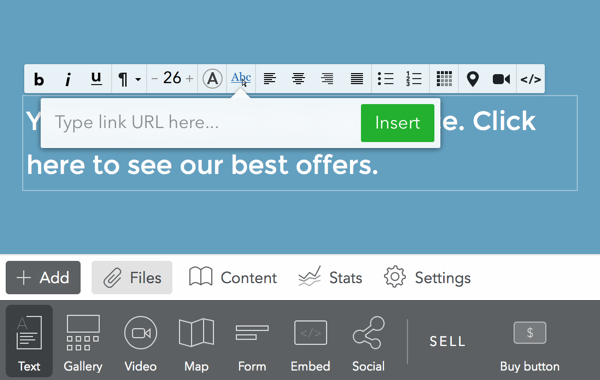600x380 pixels.
Task: Decrease font size with minus
Action: (x=155, y=79)
